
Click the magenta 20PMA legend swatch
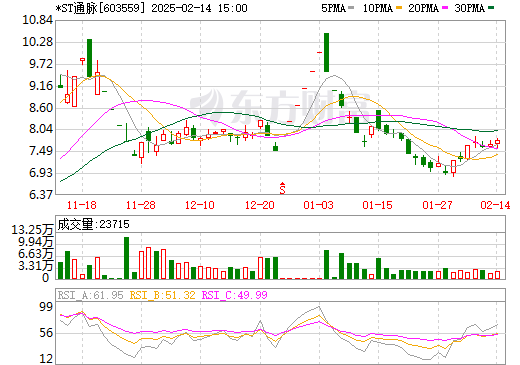tap(445, 8)
